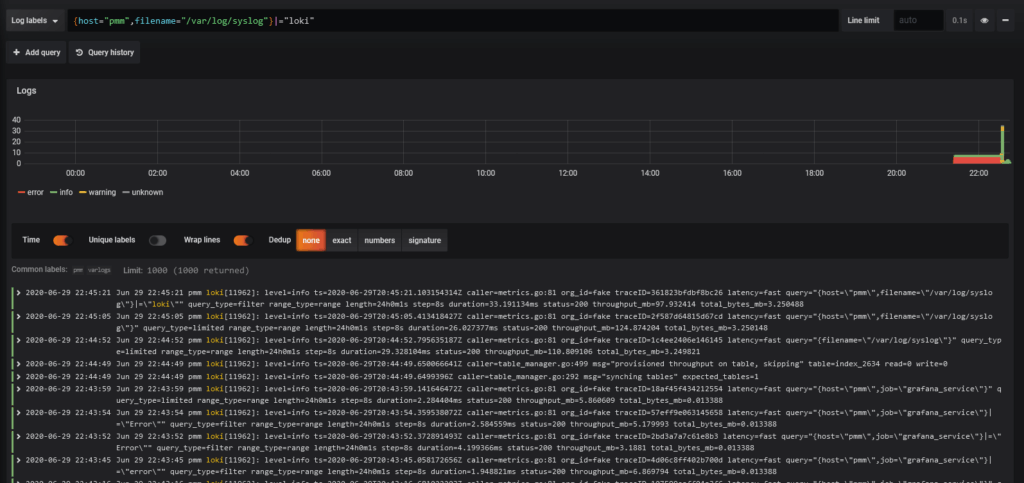Enable the Unique labels toggle
Screen dimensions: 1024x483
click(157, 240)
